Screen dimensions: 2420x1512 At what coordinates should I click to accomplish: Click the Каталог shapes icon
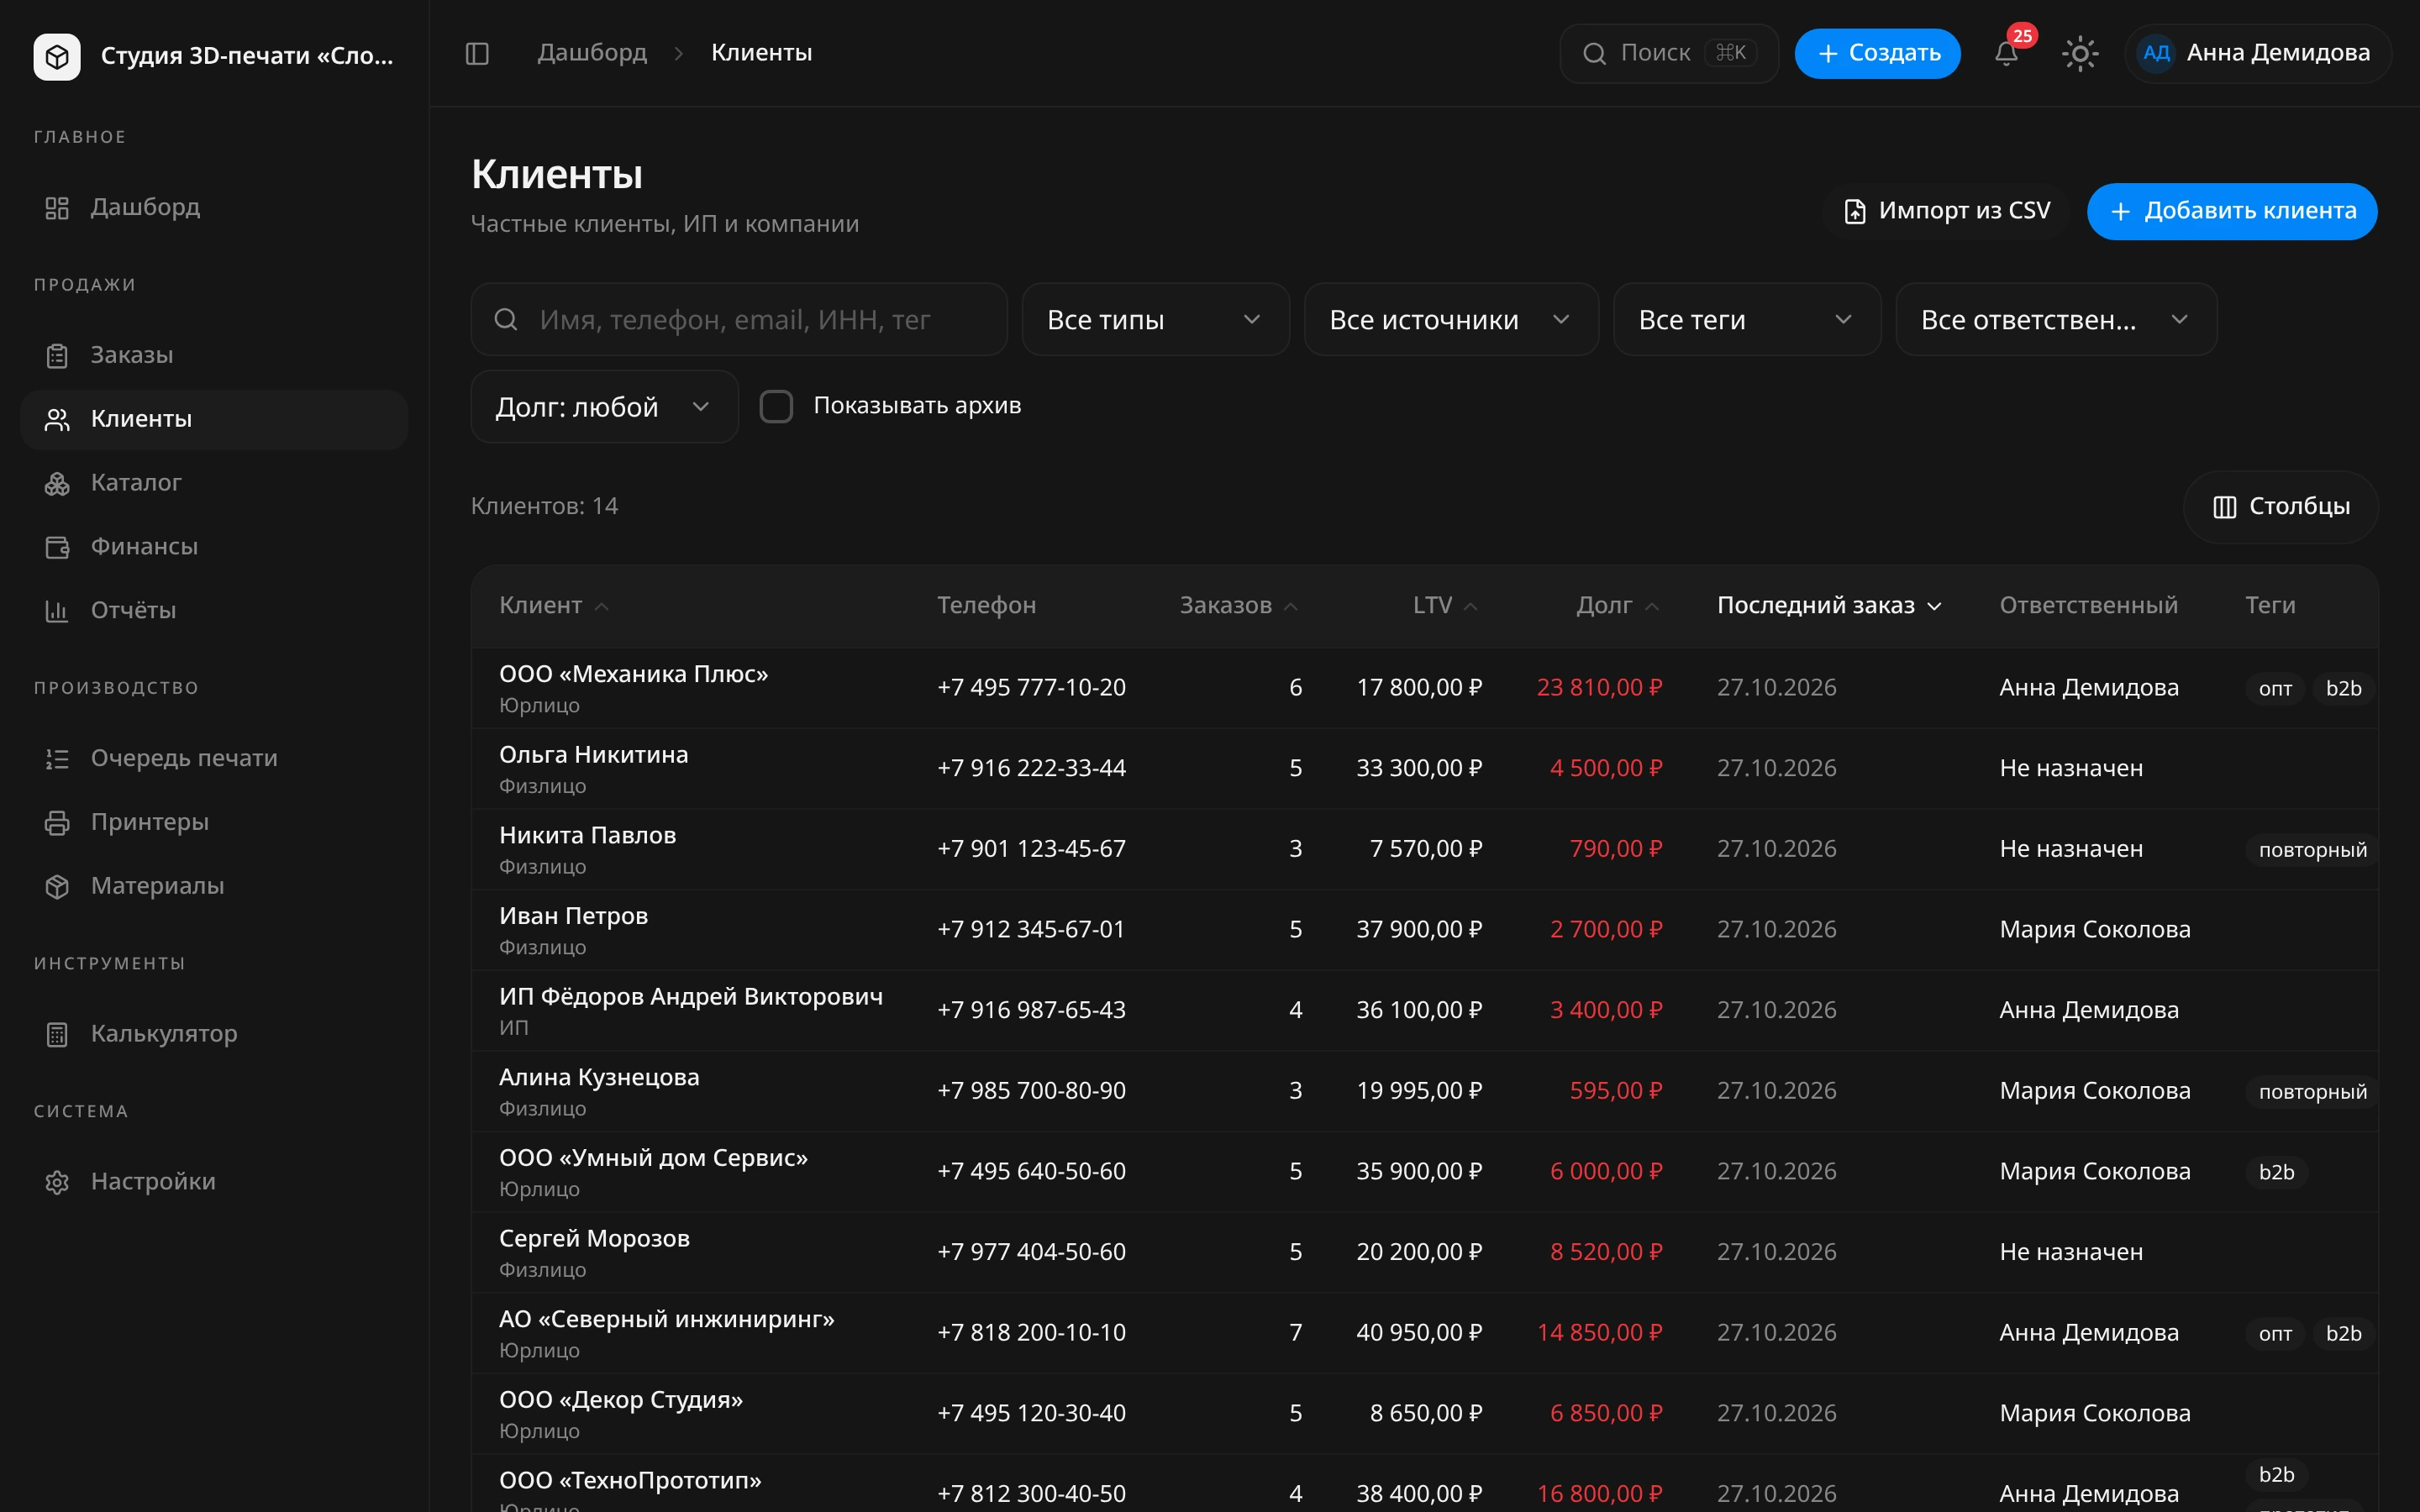click(x=57, y=484)
